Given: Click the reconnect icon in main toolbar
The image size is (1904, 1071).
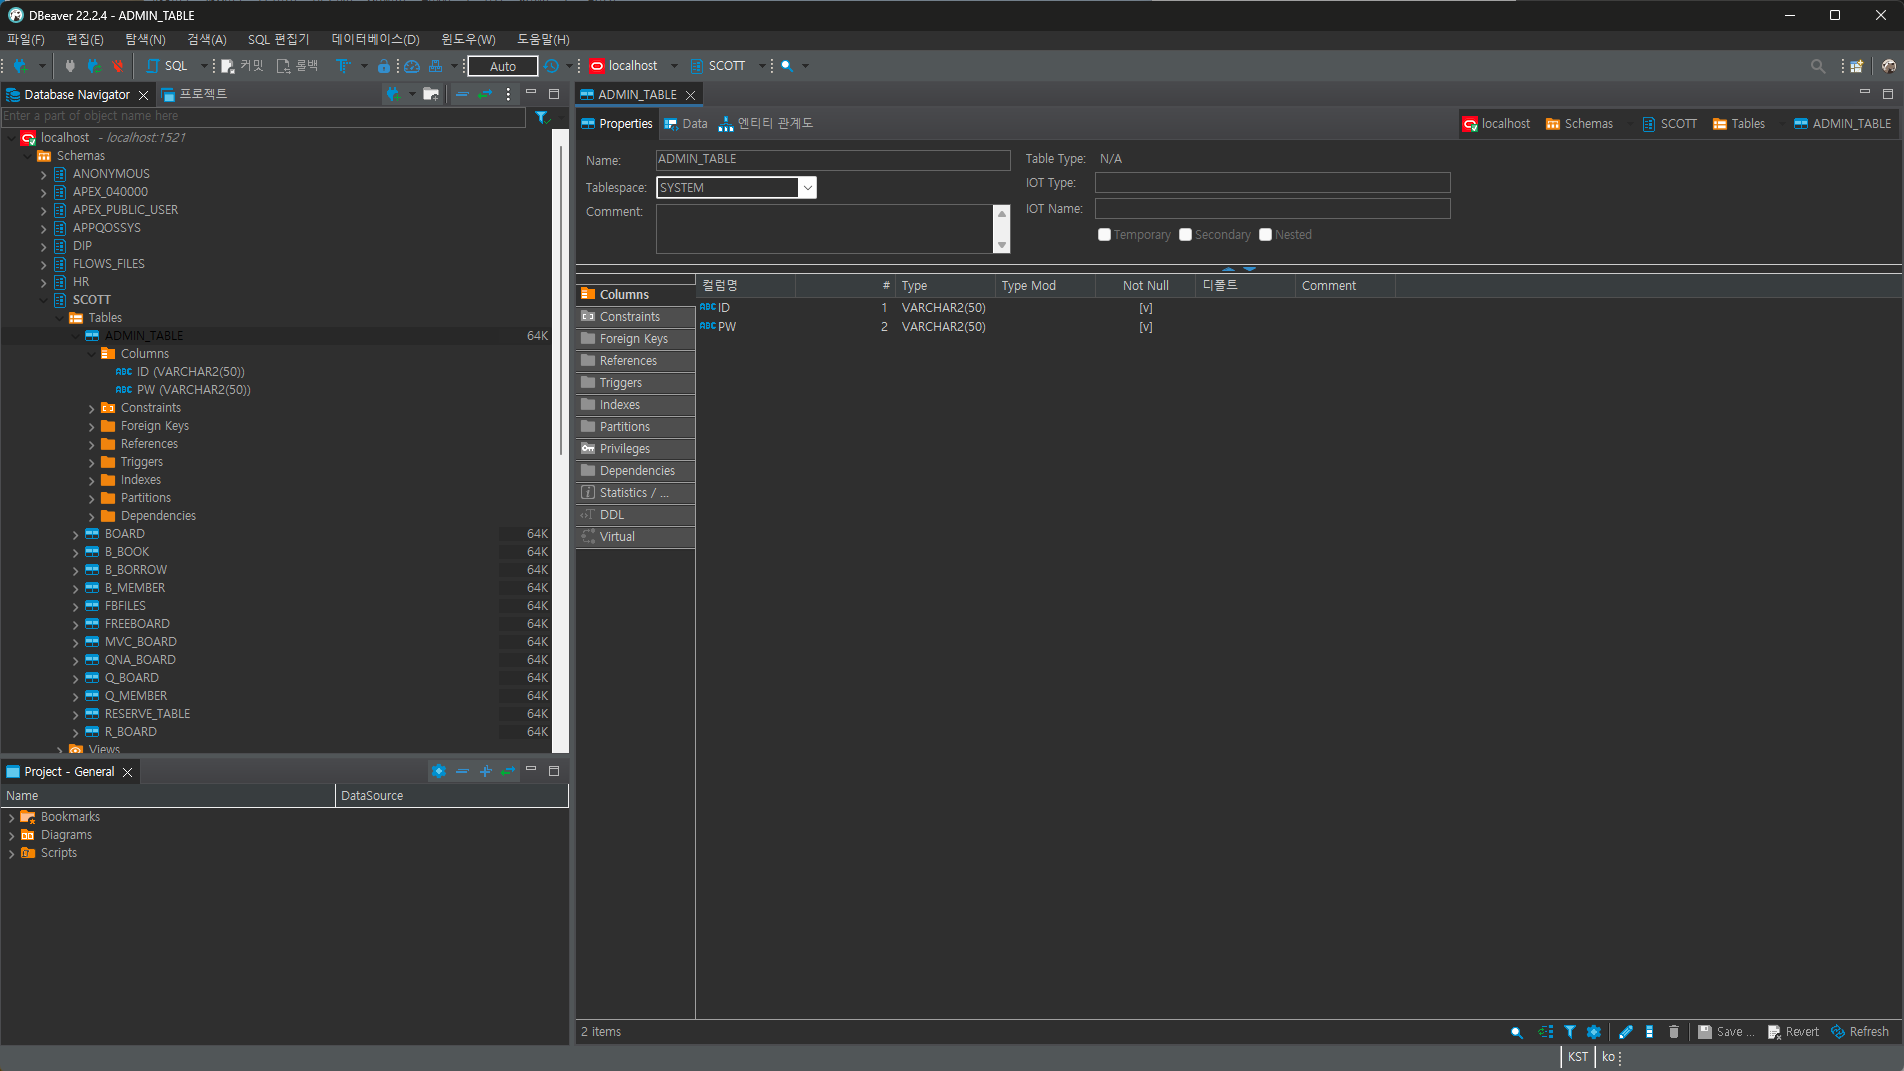Looking at the screenshot, I should (94, 66).
